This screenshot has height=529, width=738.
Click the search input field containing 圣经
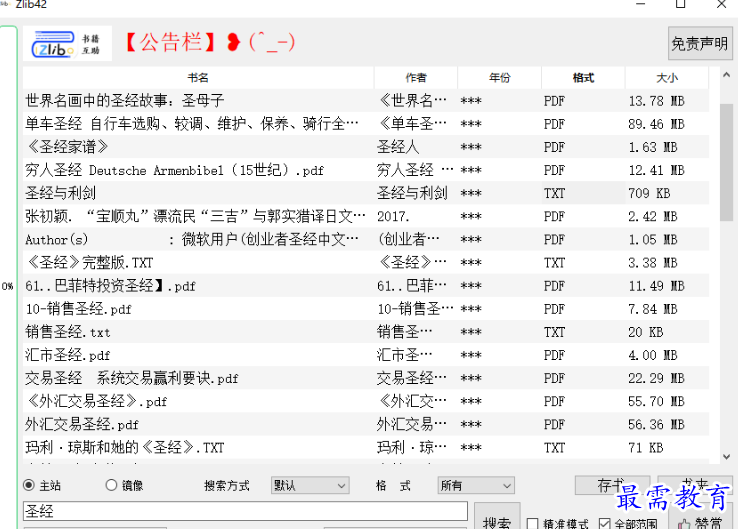(x=245, y=511)
